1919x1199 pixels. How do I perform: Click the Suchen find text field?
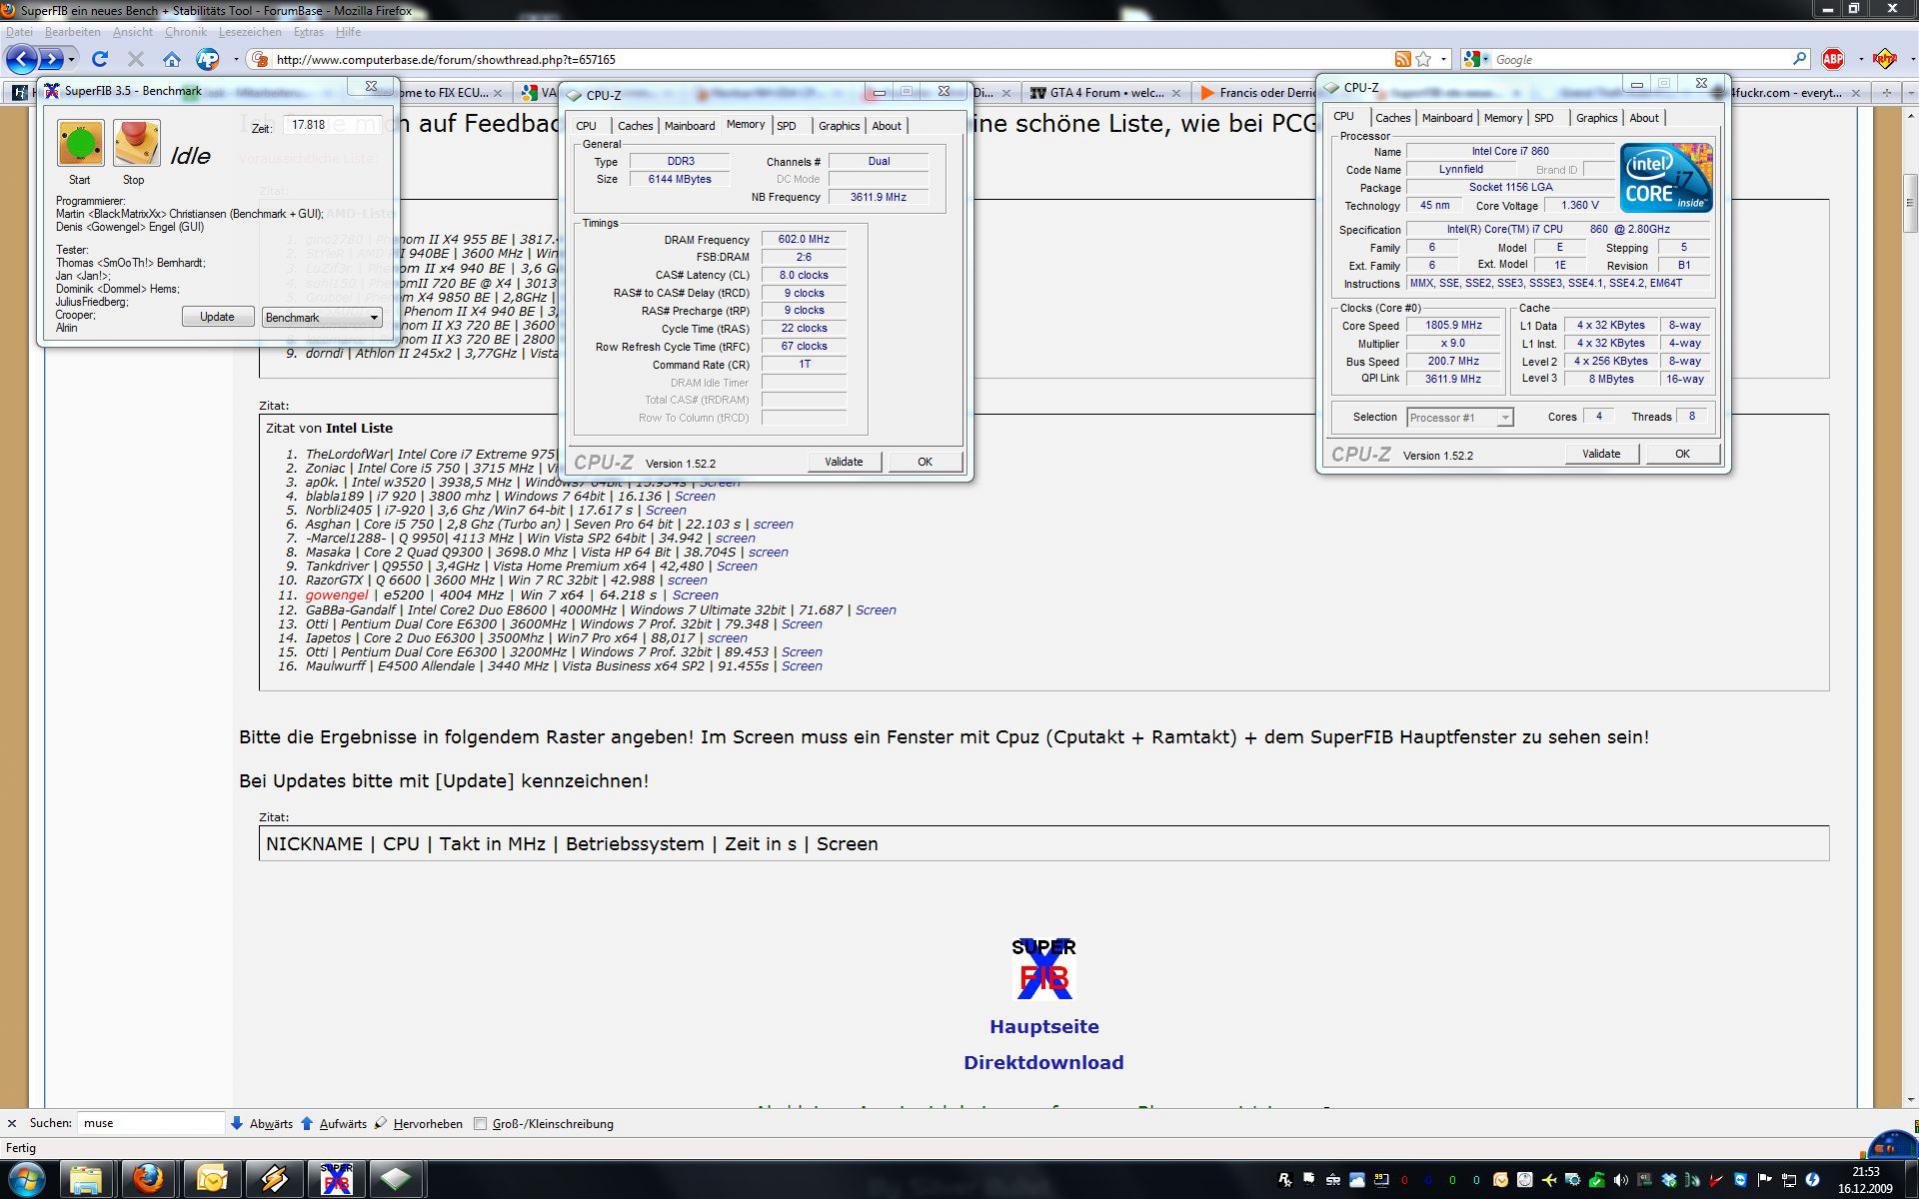(x=151, y=1123)
